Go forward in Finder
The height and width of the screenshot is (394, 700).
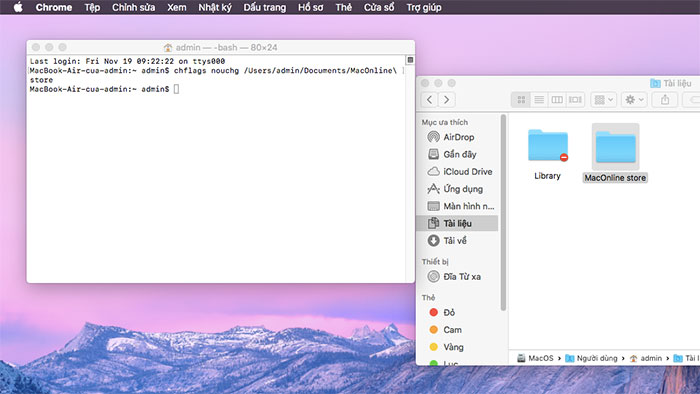pos(446,100)
